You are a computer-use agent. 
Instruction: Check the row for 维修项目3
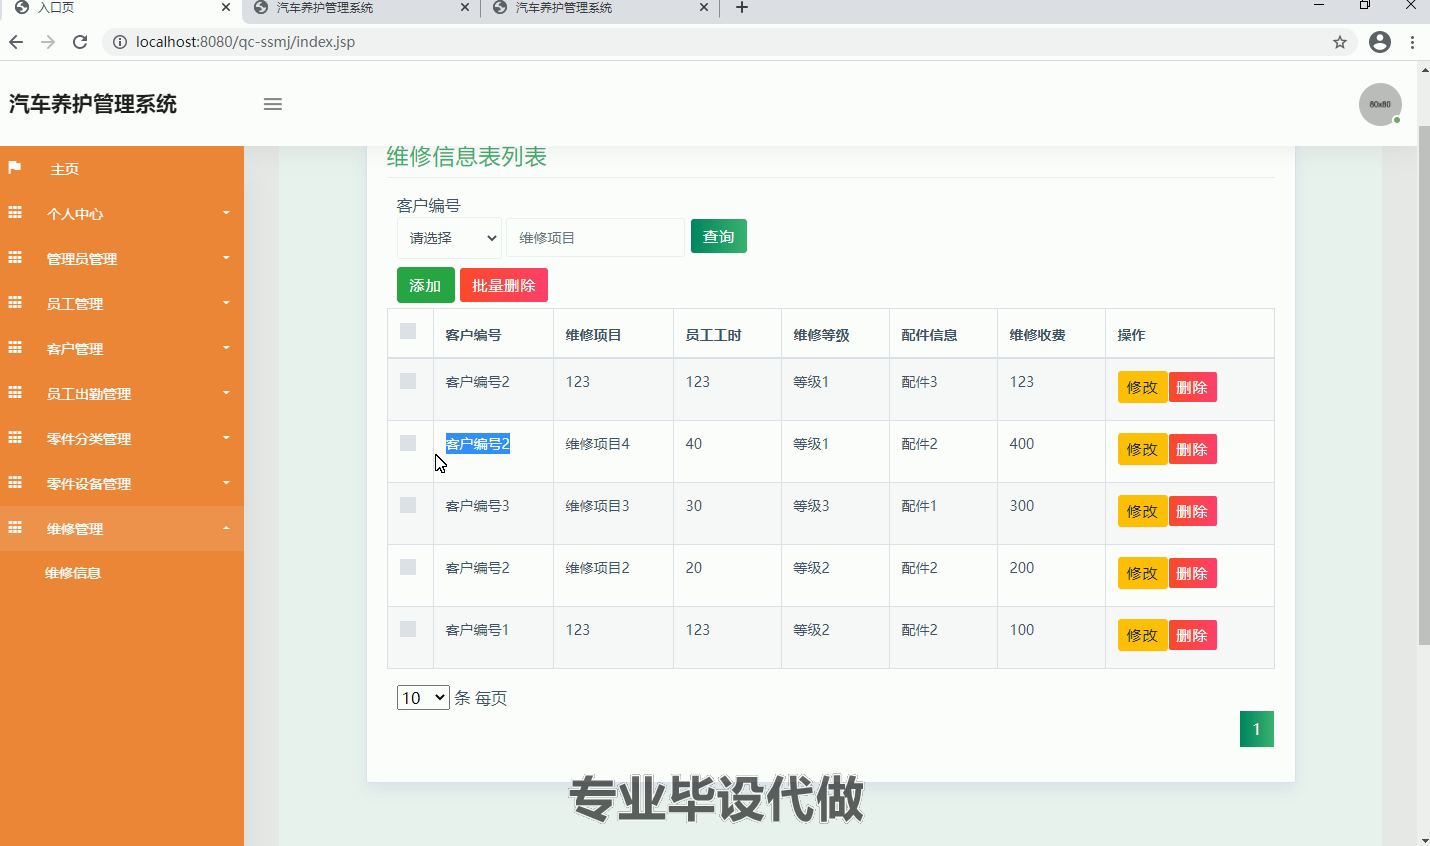(408, 505)
